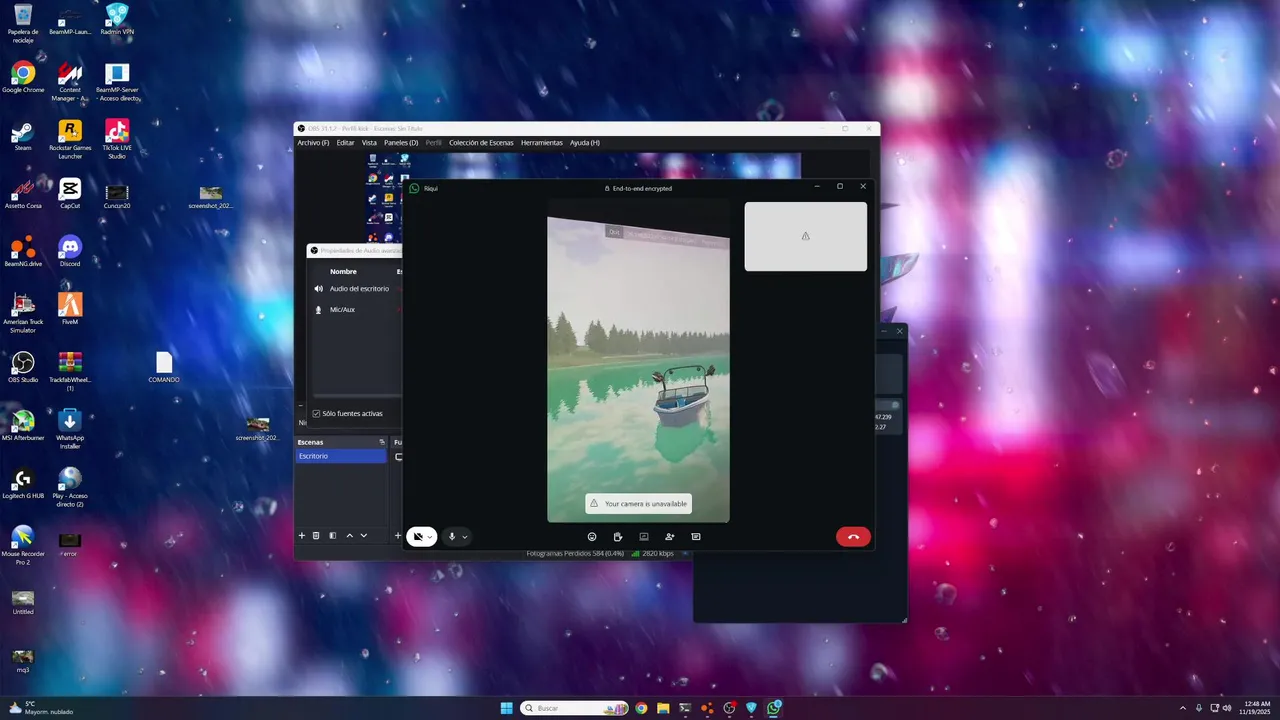Open the taskbar clock showing 12:48 AM

(x=1256, y=708)
